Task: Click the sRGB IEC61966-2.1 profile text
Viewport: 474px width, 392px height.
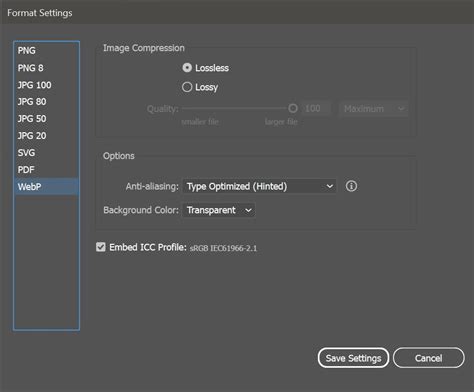Action: (x=223, y=248)
